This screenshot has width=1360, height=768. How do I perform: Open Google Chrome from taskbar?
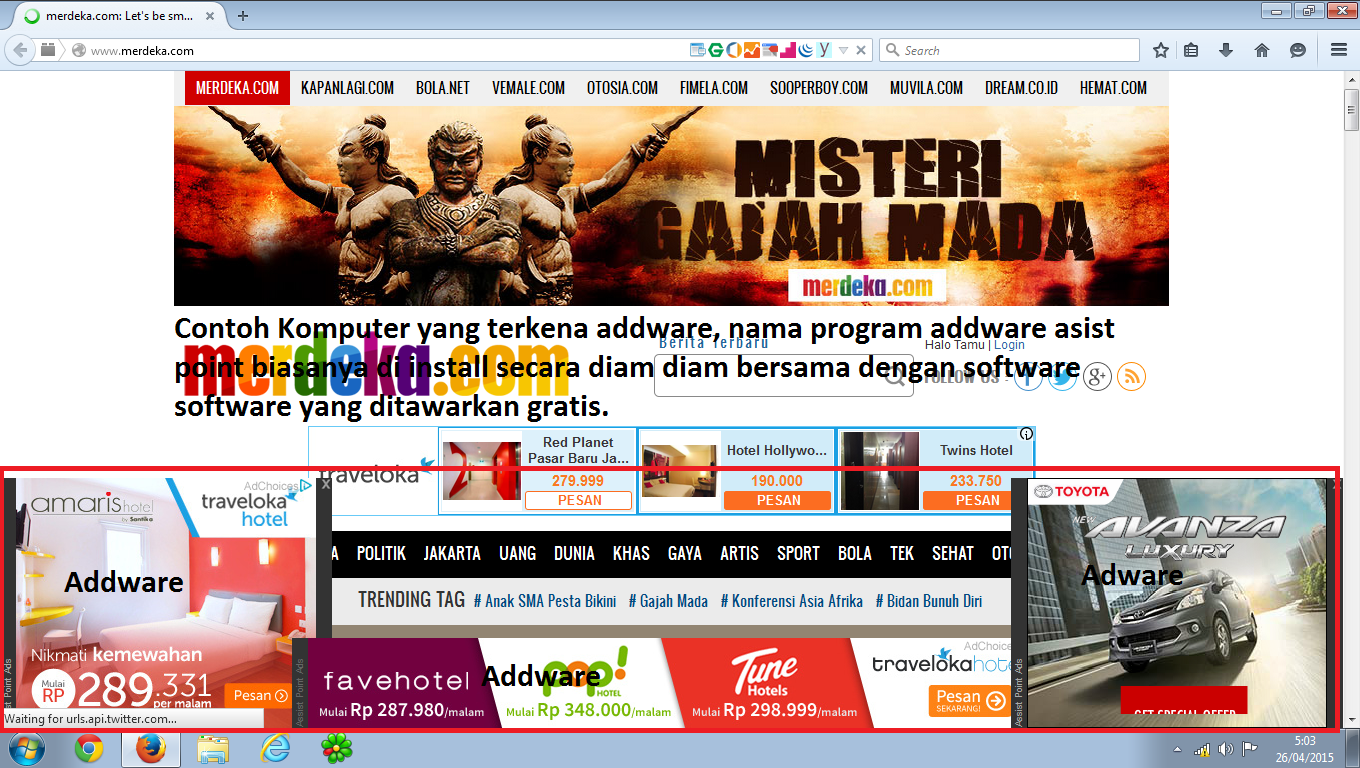point(88,749)
